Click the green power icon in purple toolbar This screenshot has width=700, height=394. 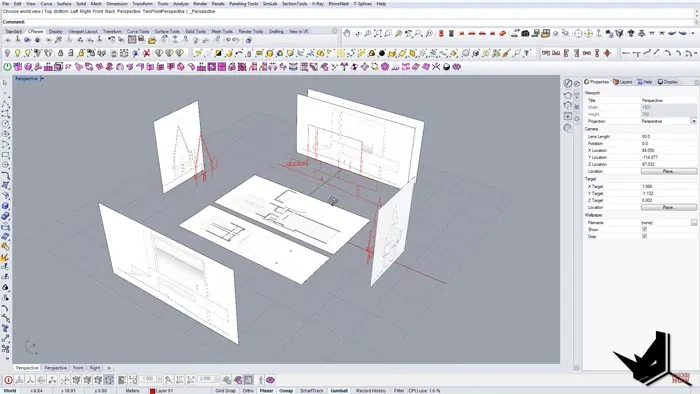[7, 67]
